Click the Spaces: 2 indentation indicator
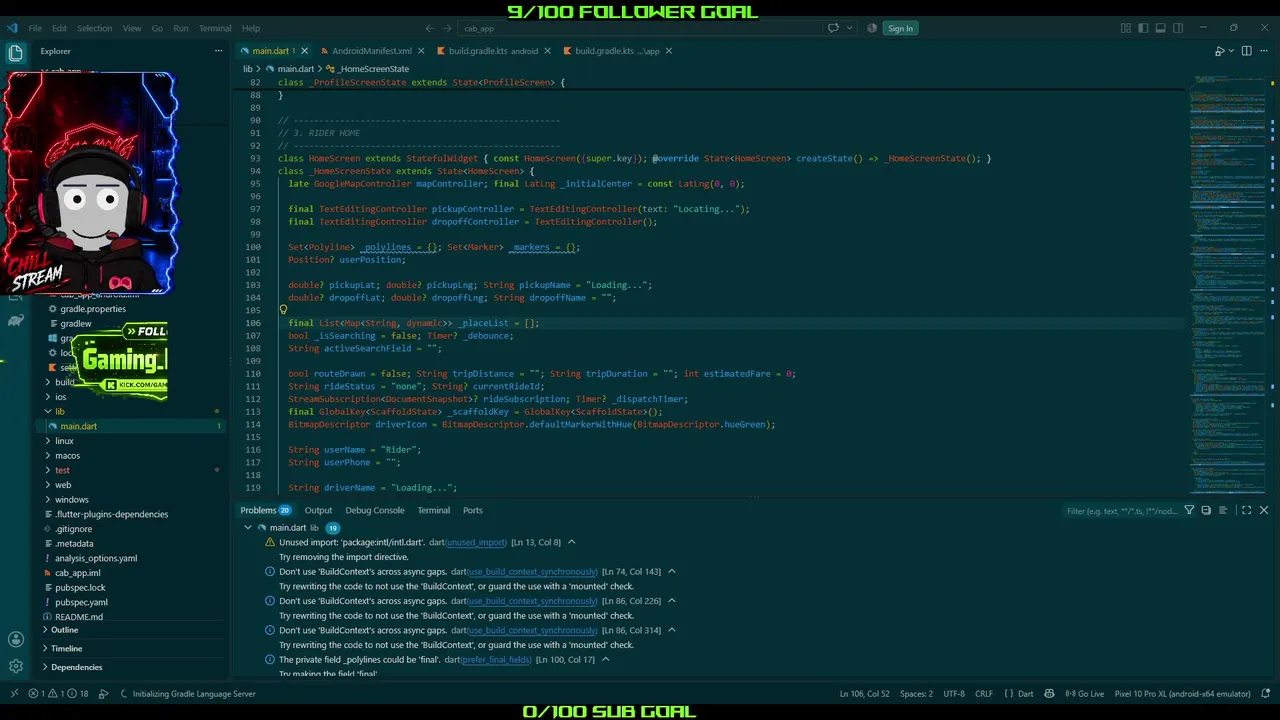1280x720 pixels. (x=916, y=693)
